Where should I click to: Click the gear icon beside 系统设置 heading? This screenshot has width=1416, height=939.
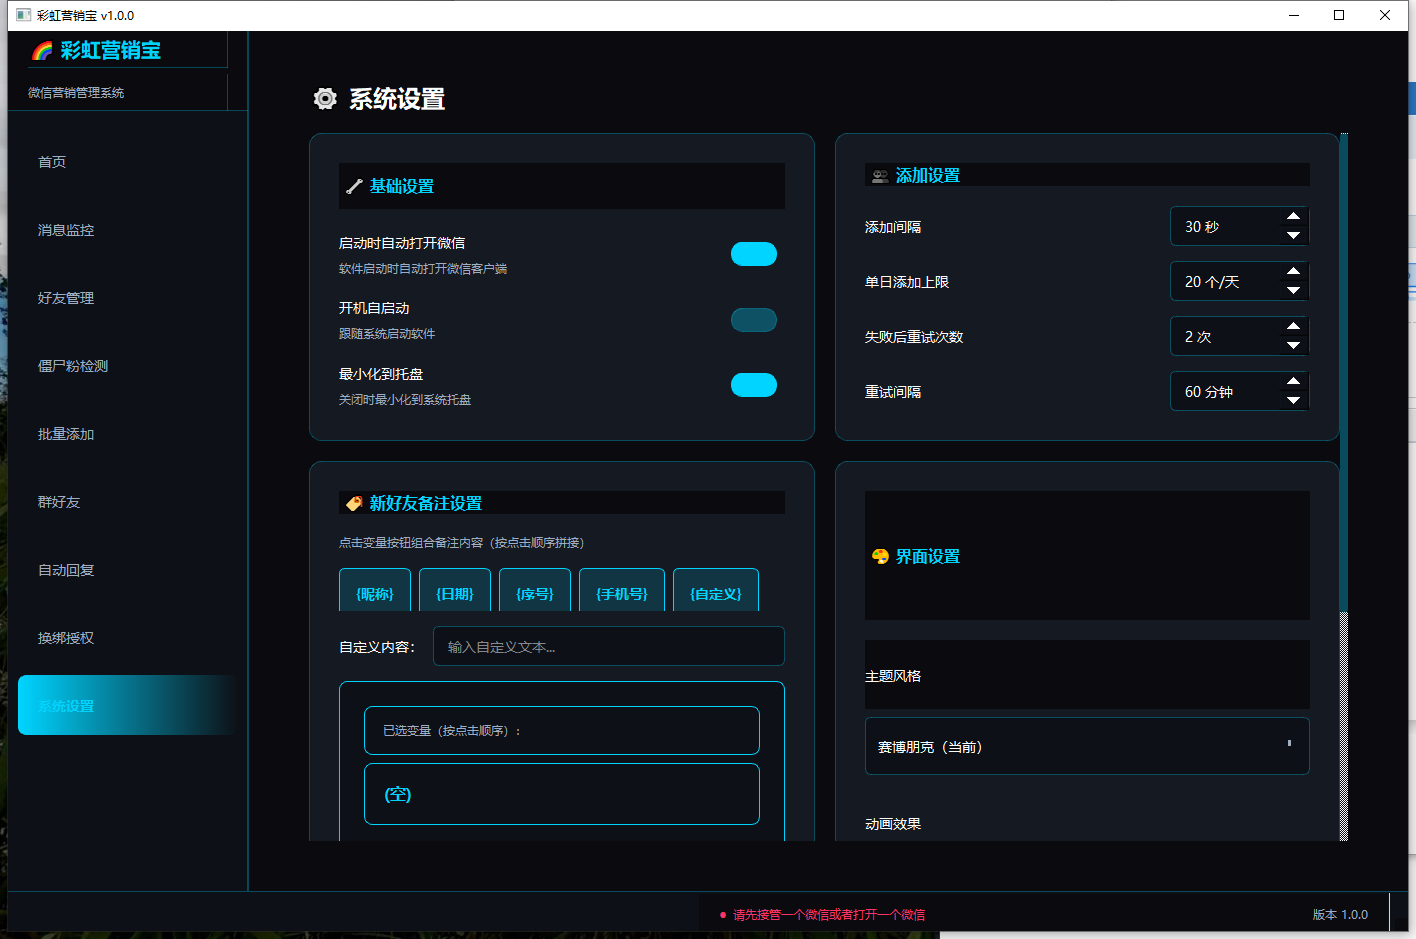click(x=325, y=98)
